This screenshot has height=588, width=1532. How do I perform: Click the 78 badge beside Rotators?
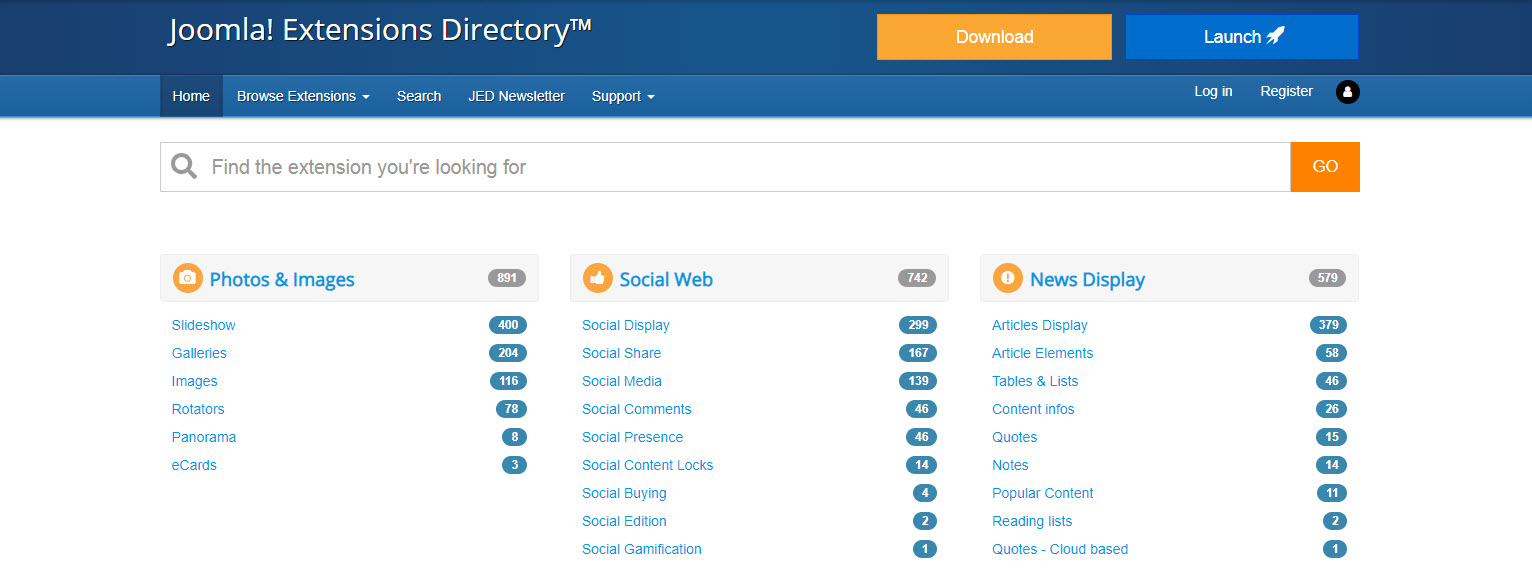[x=511, y=409]
